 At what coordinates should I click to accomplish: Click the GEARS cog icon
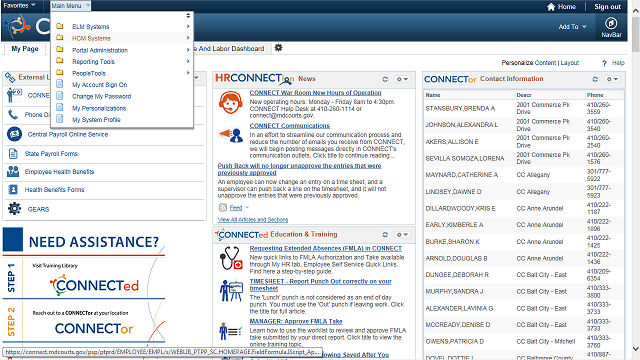click(x=14, y=209)
